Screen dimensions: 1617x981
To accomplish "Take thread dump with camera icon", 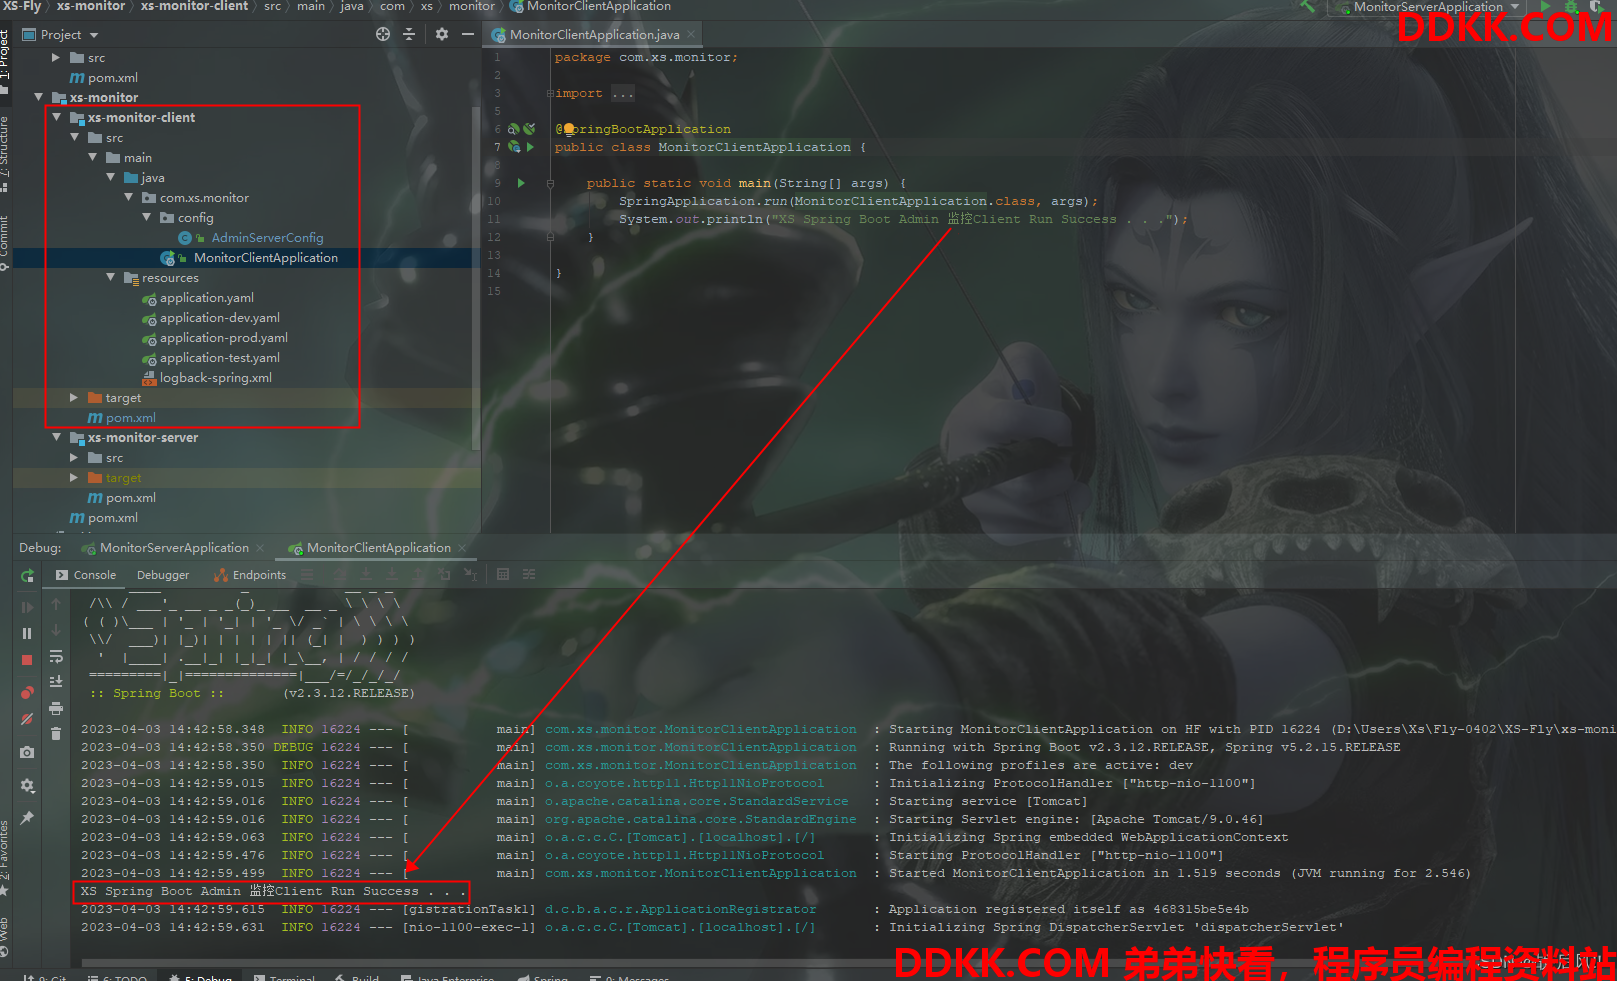I will 27,752.
